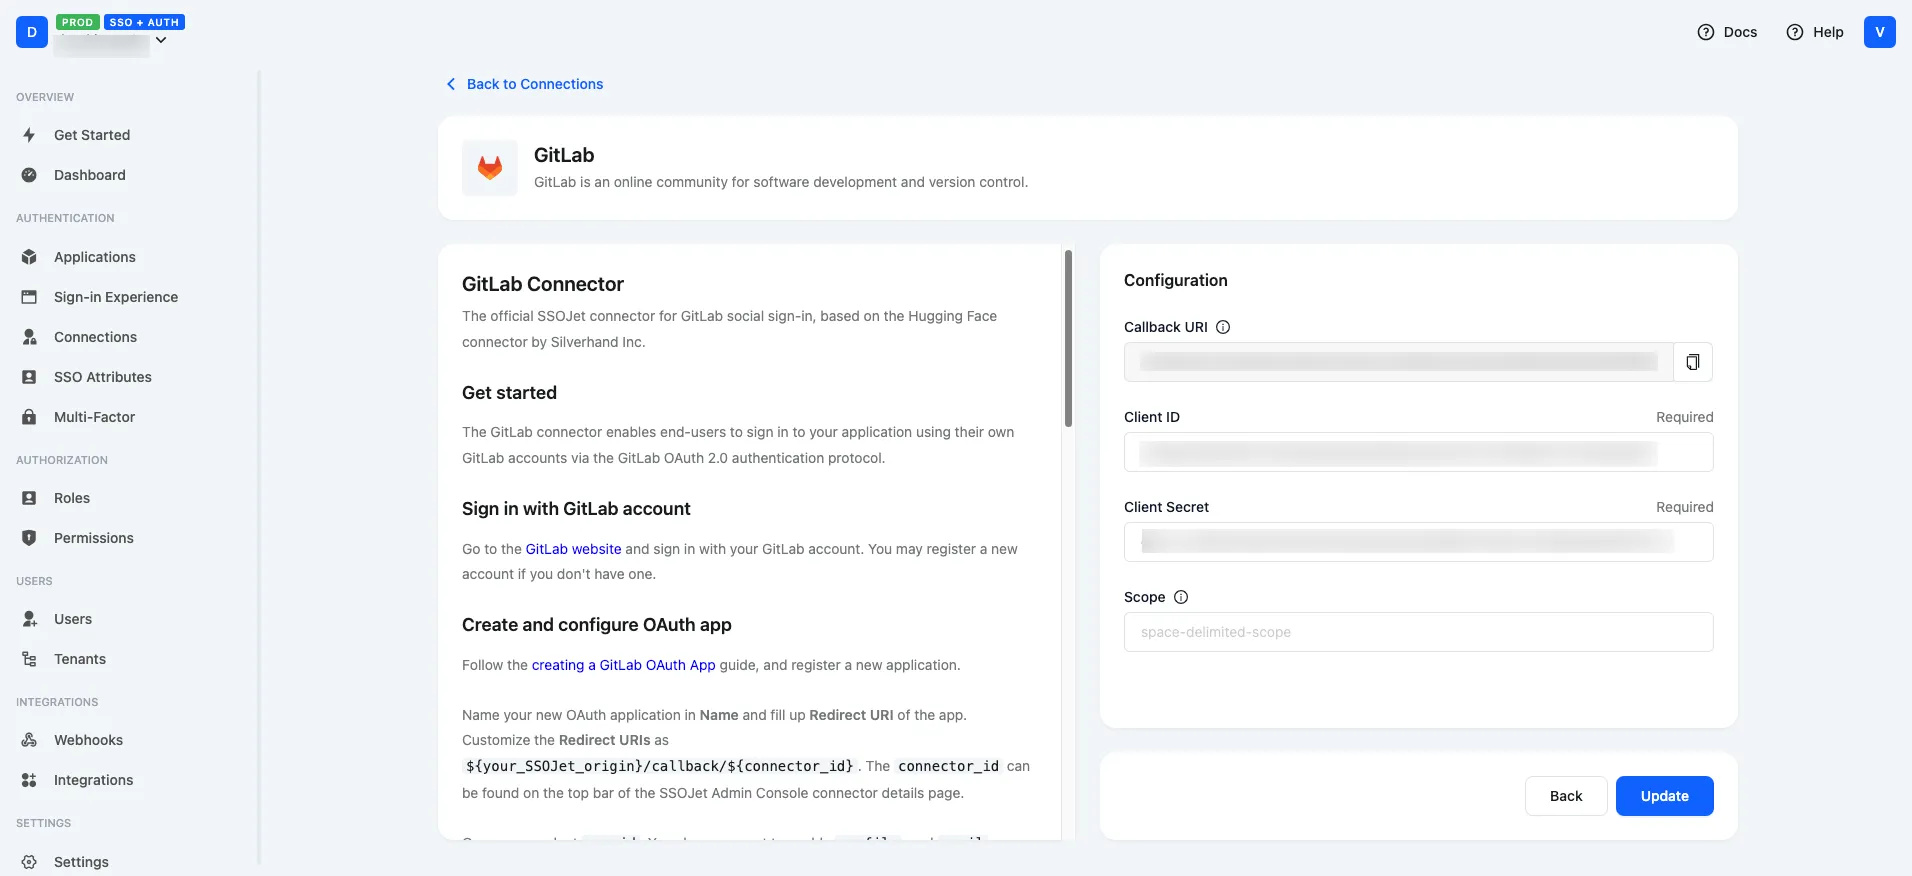This screenshot has height=876, width=1912.
Task: Copy the Callback URI using copy icon
Action: point(1692,361)
